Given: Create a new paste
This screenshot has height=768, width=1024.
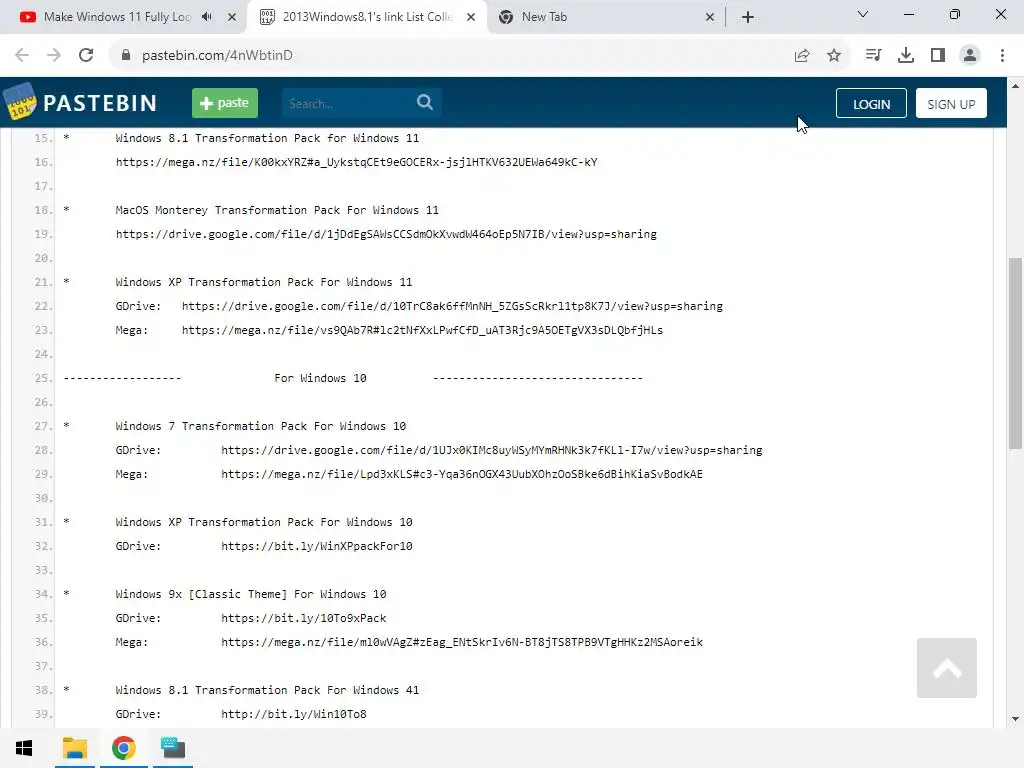Looking at the screenshot, I should click(x=225, y=103).
